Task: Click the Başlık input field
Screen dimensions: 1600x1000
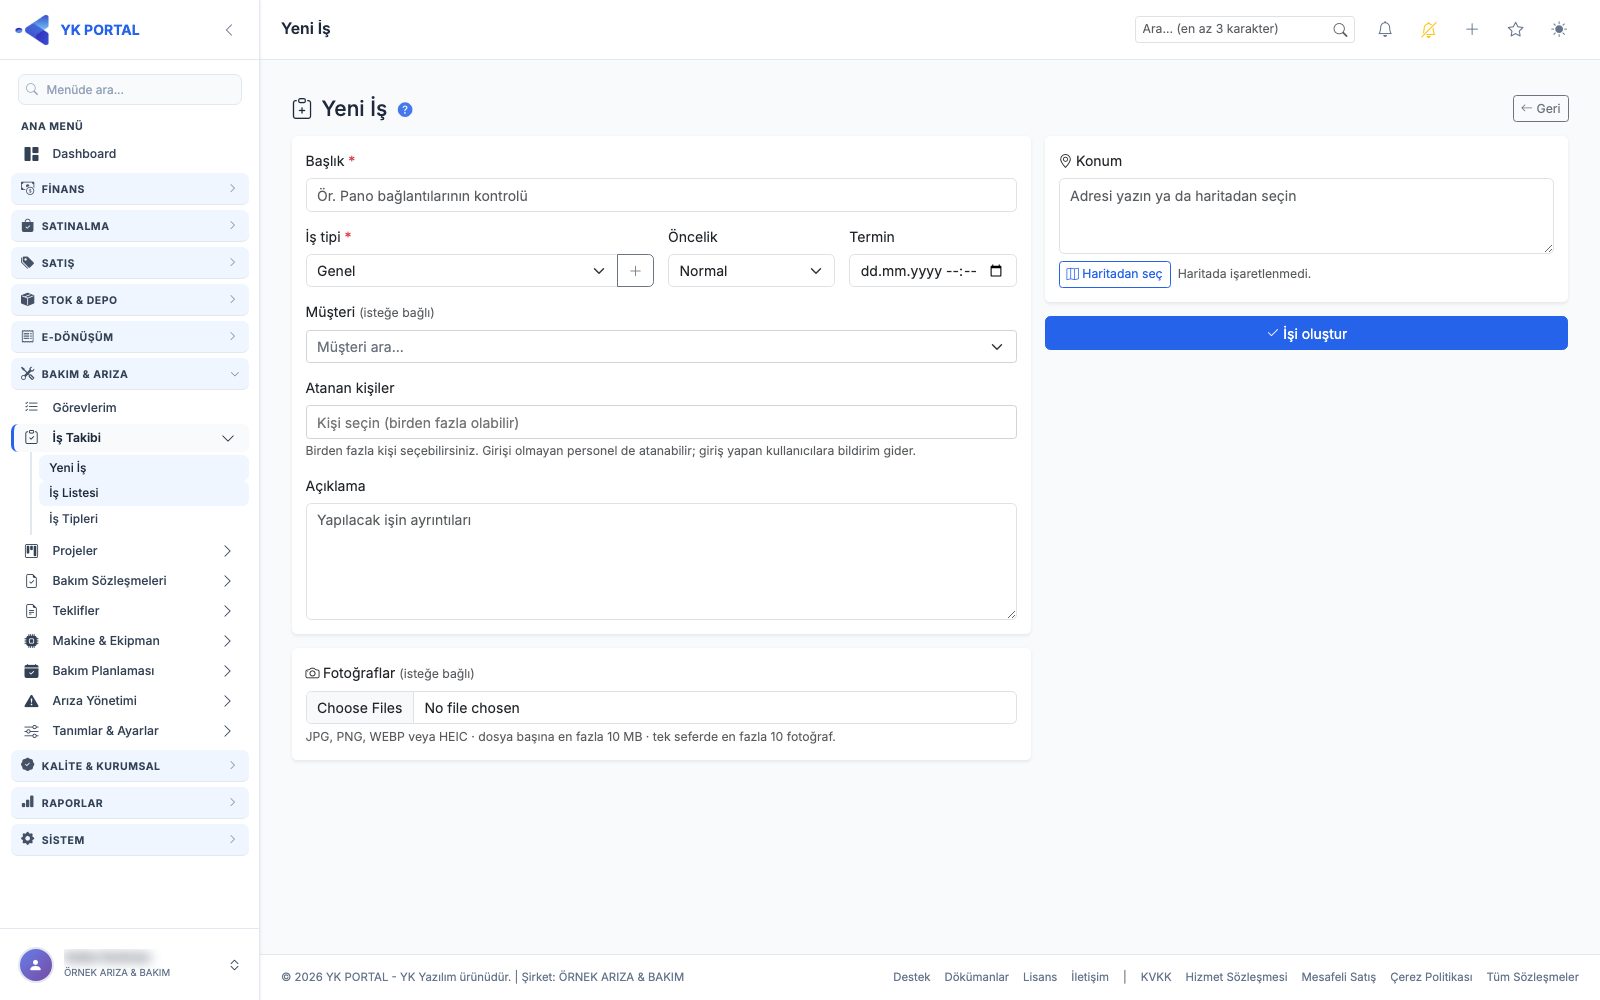Action: click(661, 195)
